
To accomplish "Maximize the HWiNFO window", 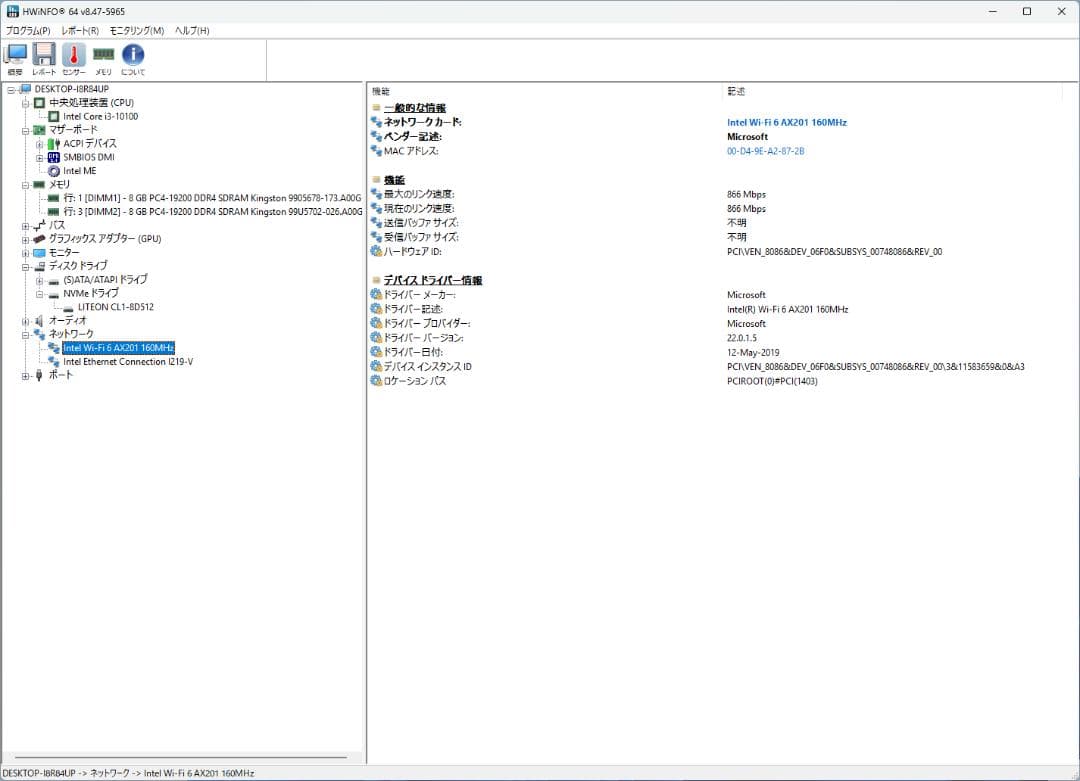I will [1026, 11].
